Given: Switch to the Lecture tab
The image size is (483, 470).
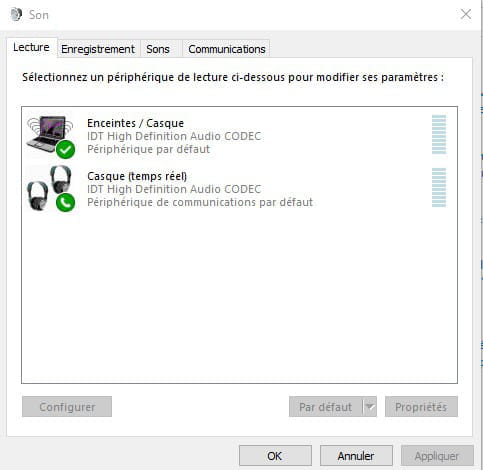Looking at the screenshot, I should pos(31,47).
